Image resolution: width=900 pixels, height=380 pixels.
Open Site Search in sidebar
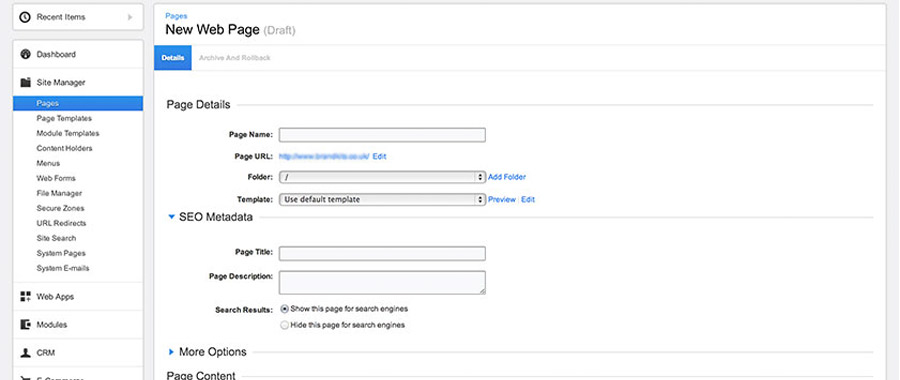56,238
